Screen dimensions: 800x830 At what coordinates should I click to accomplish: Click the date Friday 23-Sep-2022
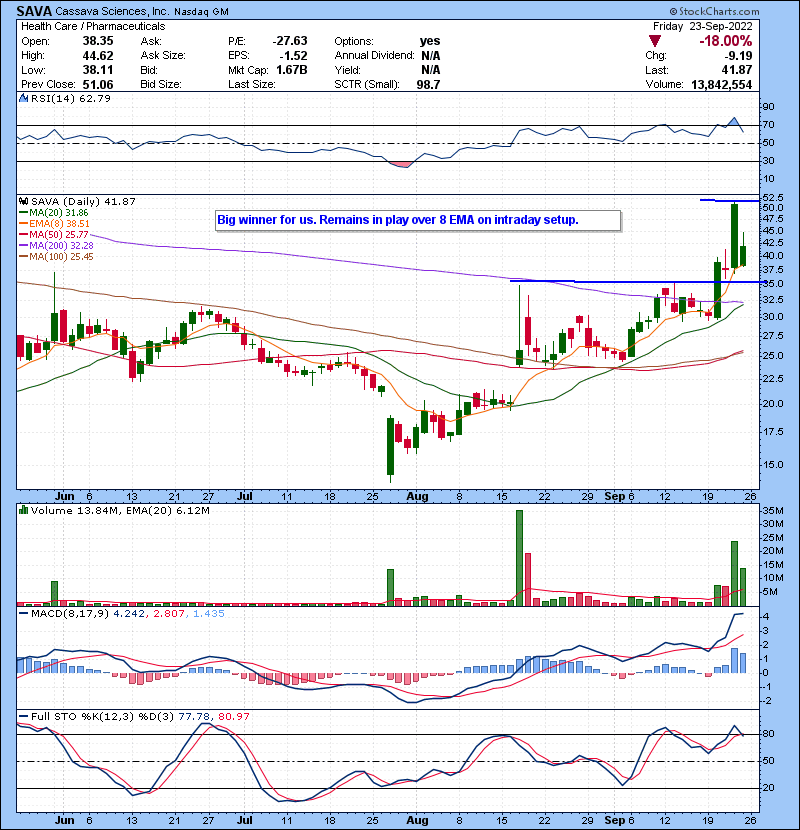click(x=703, y=26)
